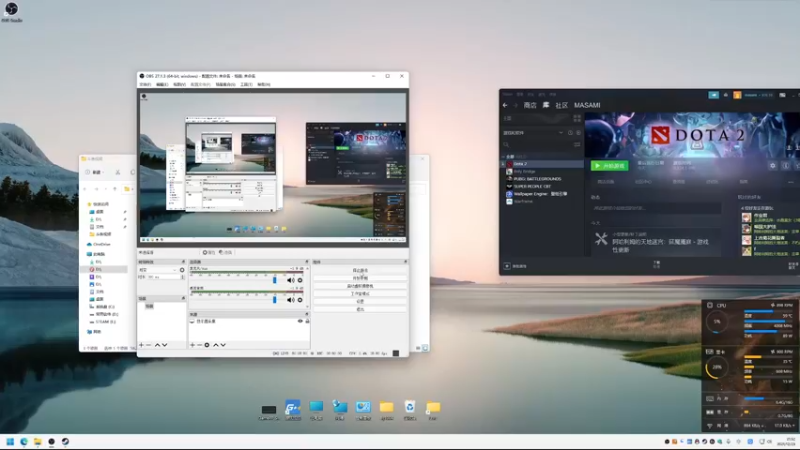The width and height of the screenshot is (800, 450).
Task: Open Steam from the Windows taskbar
Action: 65,442
